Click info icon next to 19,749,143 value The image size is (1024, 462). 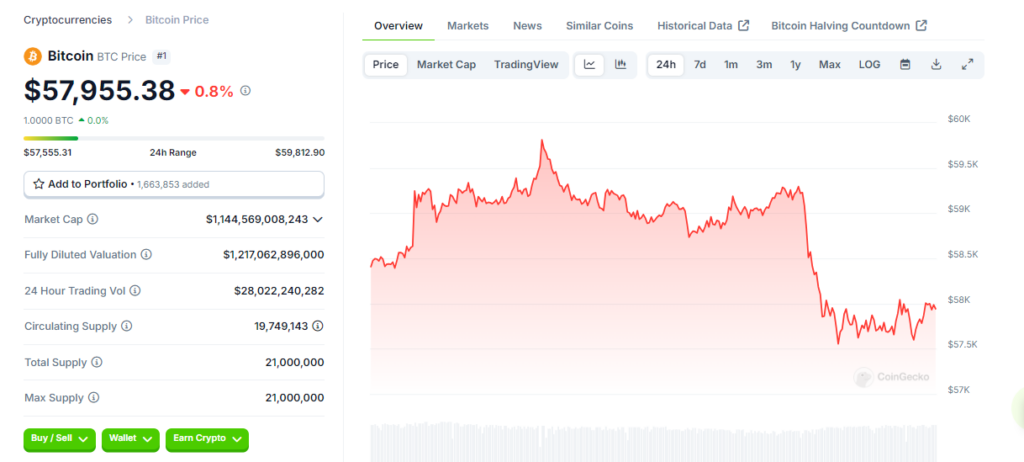point(318,326)
